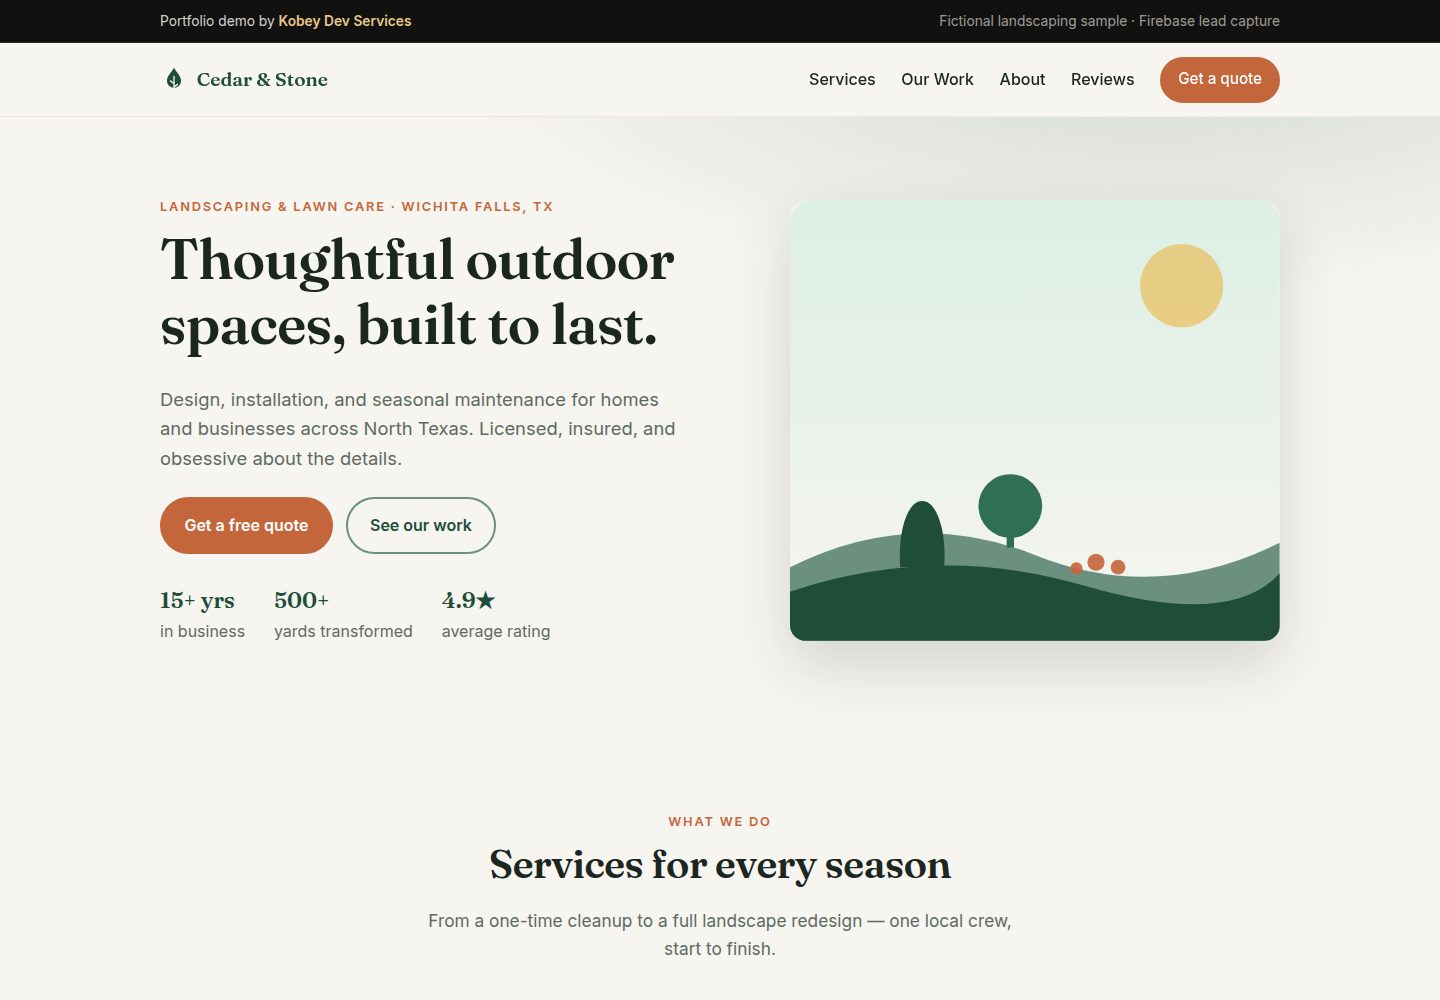Click the Get a quote header button
Viewport: 1440px width, 1000px height.
click(x=1220, y=79)
